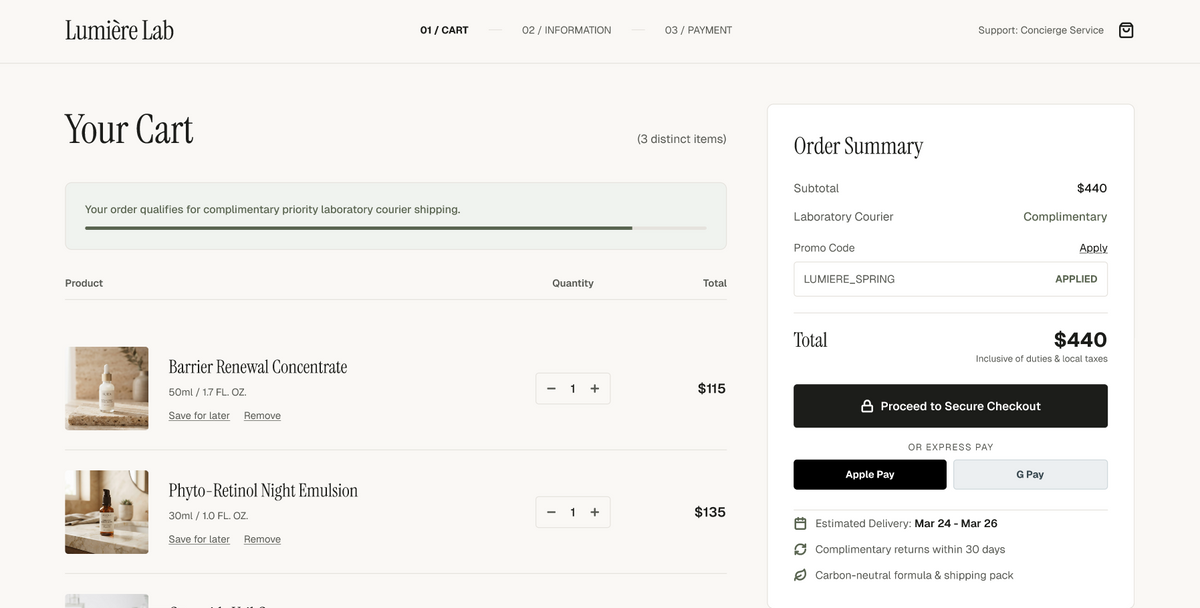
Task: Open the Phyto-Retinol Night Emulsion product title
Action: click(x=263, y=490)
